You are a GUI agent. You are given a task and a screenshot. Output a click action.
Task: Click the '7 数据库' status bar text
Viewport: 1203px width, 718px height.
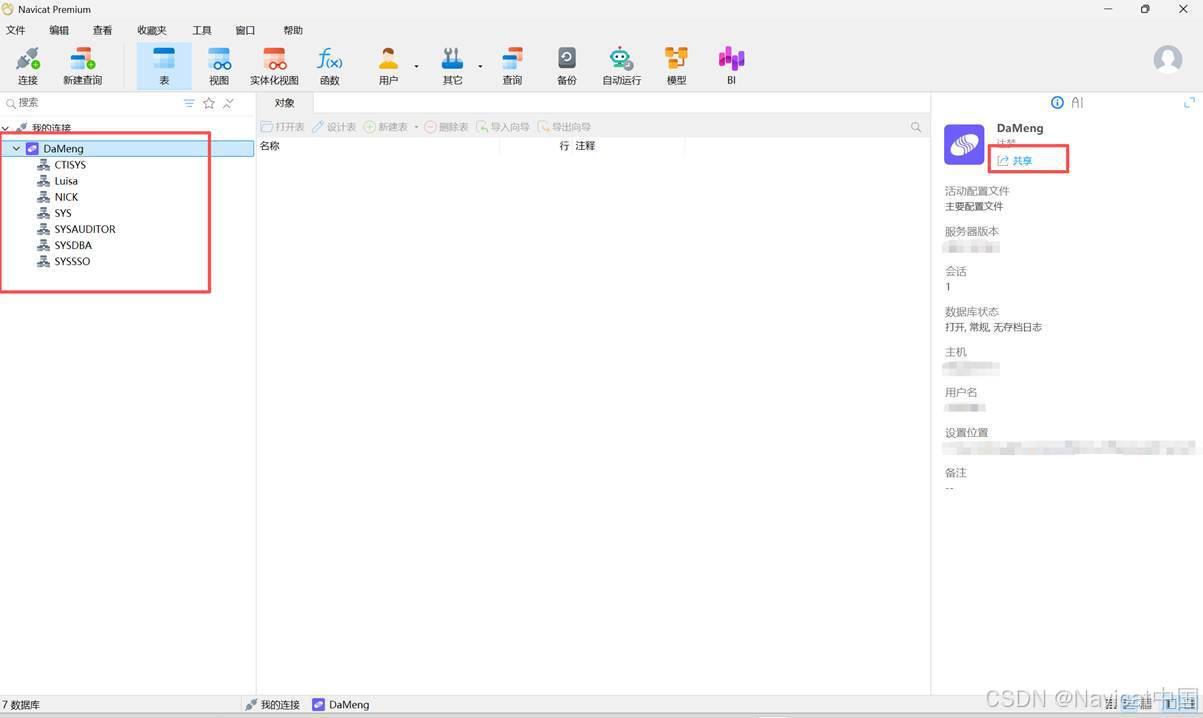coord(21,705)
